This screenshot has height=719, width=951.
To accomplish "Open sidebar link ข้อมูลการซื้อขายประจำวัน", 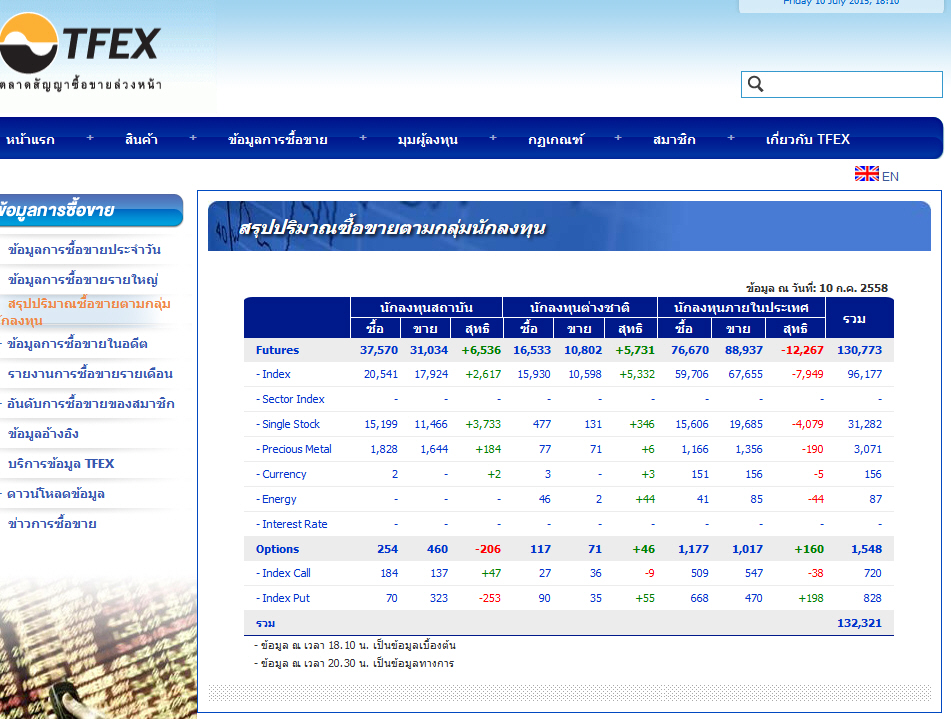I will point(84,249).
